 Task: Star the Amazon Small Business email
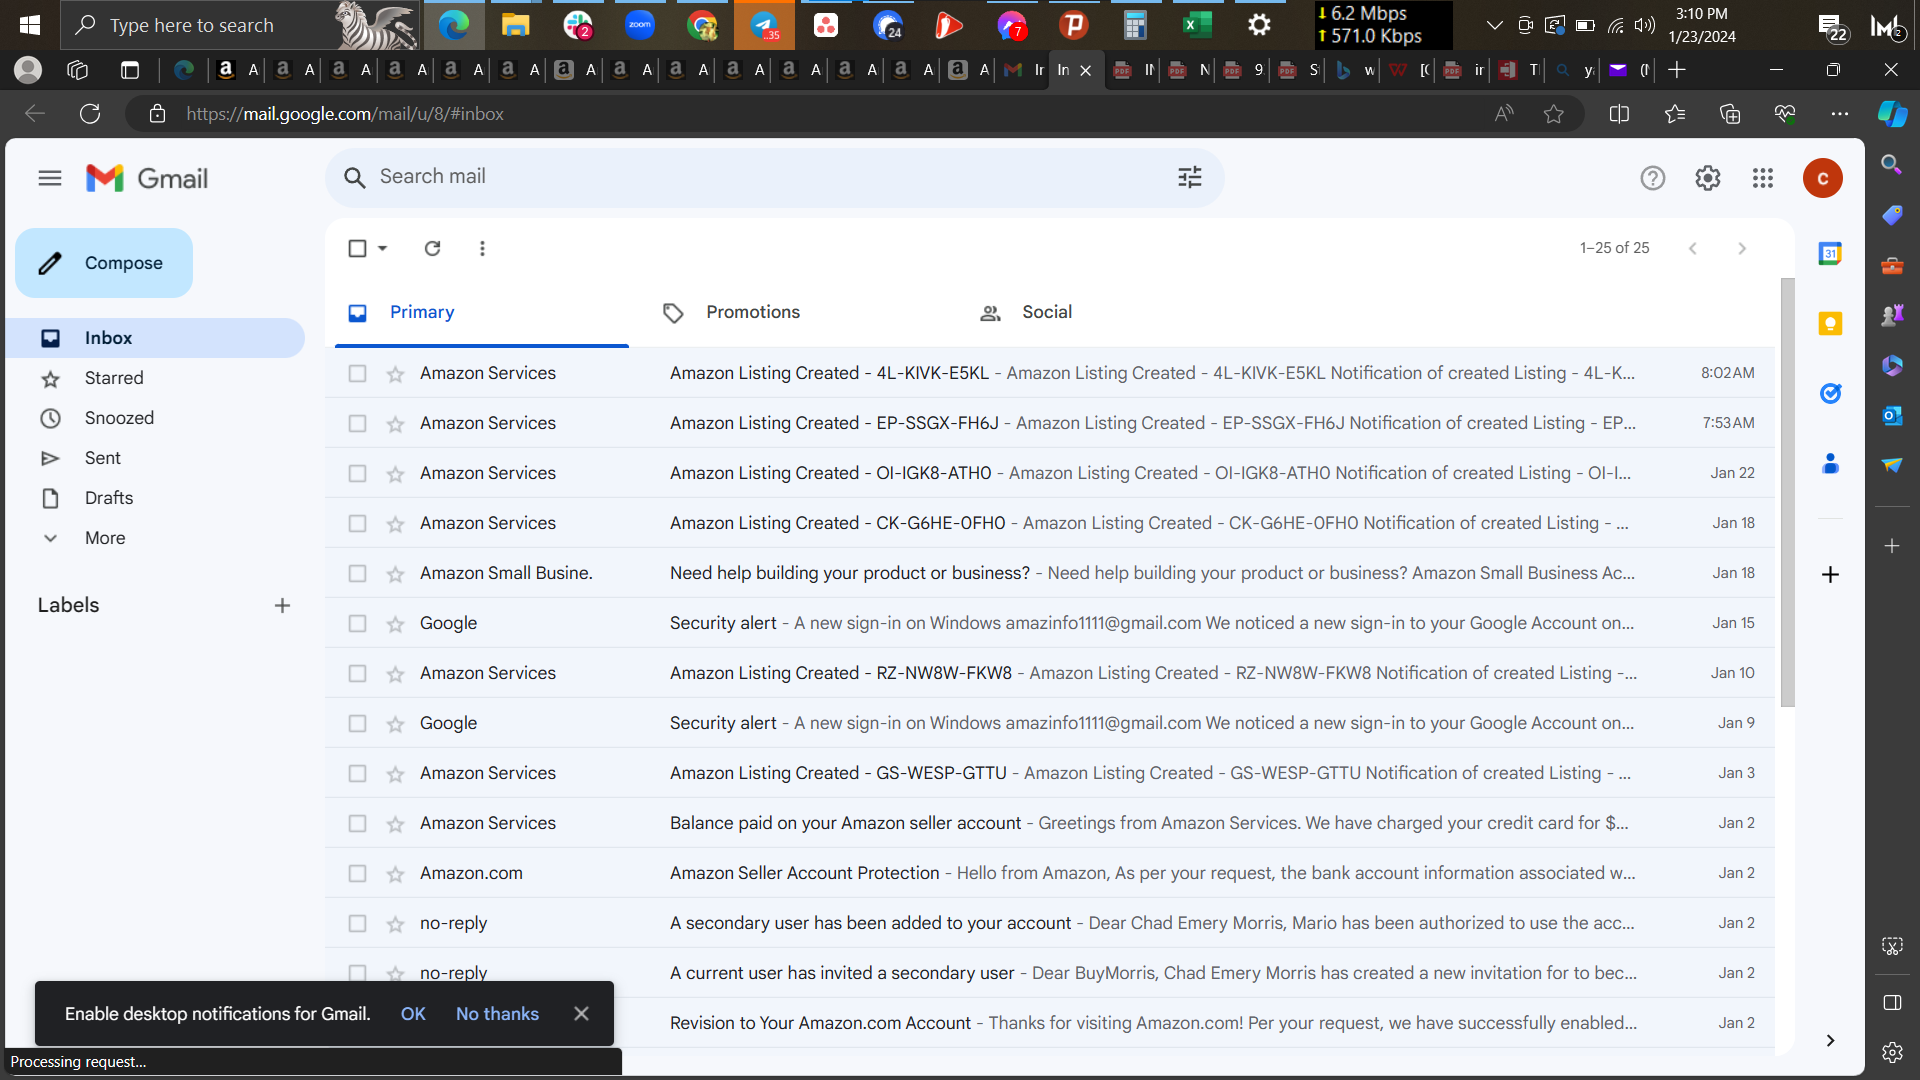coord(395,574)
